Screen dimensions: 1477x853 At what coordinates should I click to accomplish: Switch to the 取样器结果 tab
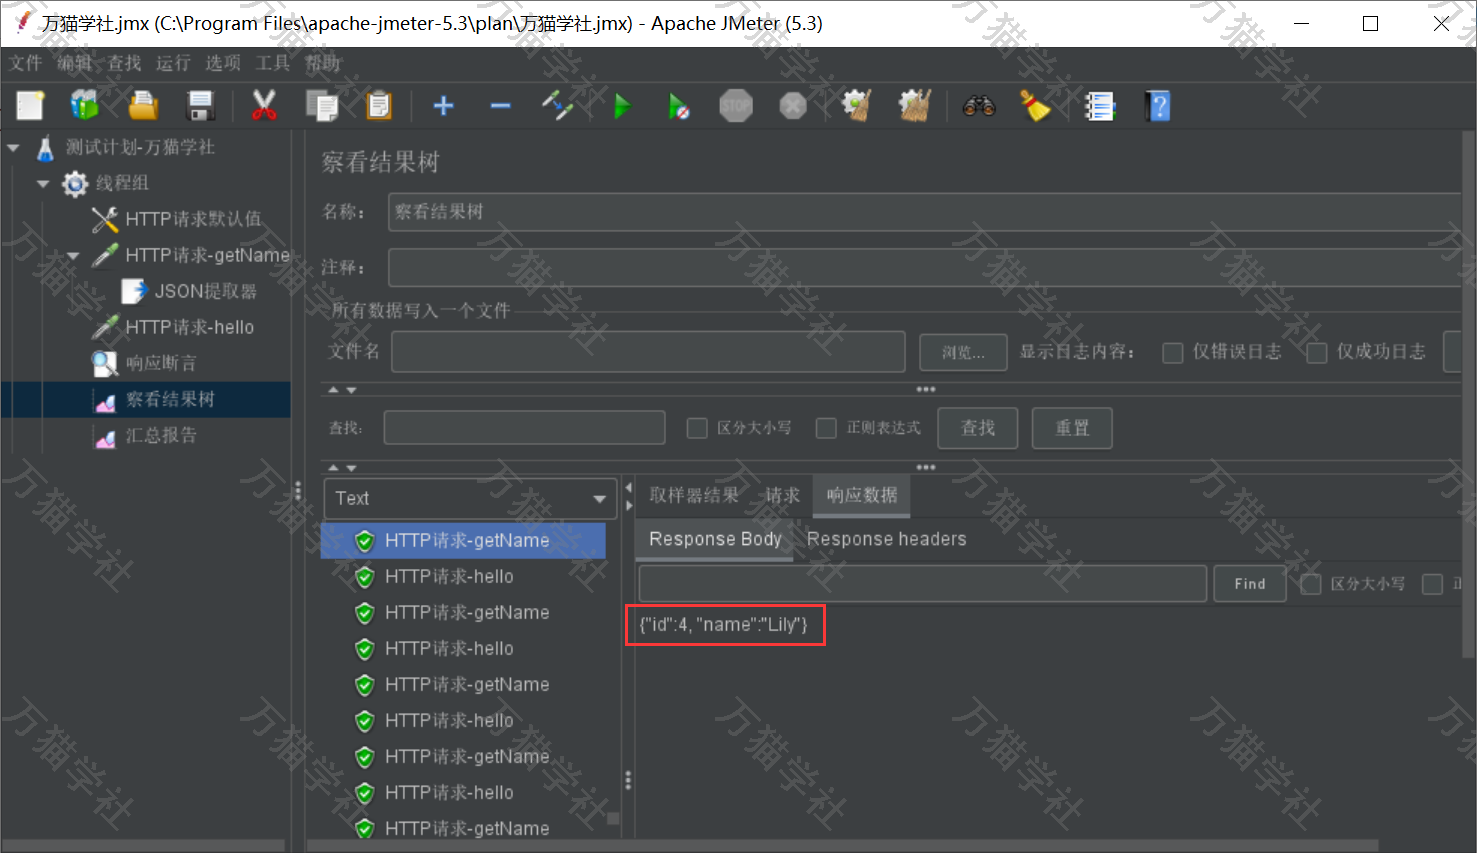click(694, 495)
